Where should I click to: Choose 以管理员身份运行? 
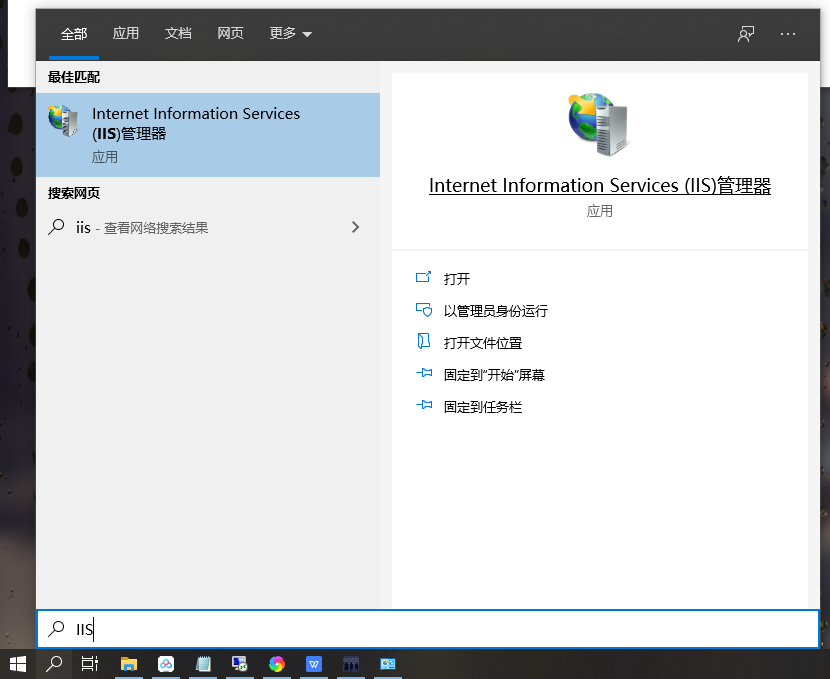[495, 311]
